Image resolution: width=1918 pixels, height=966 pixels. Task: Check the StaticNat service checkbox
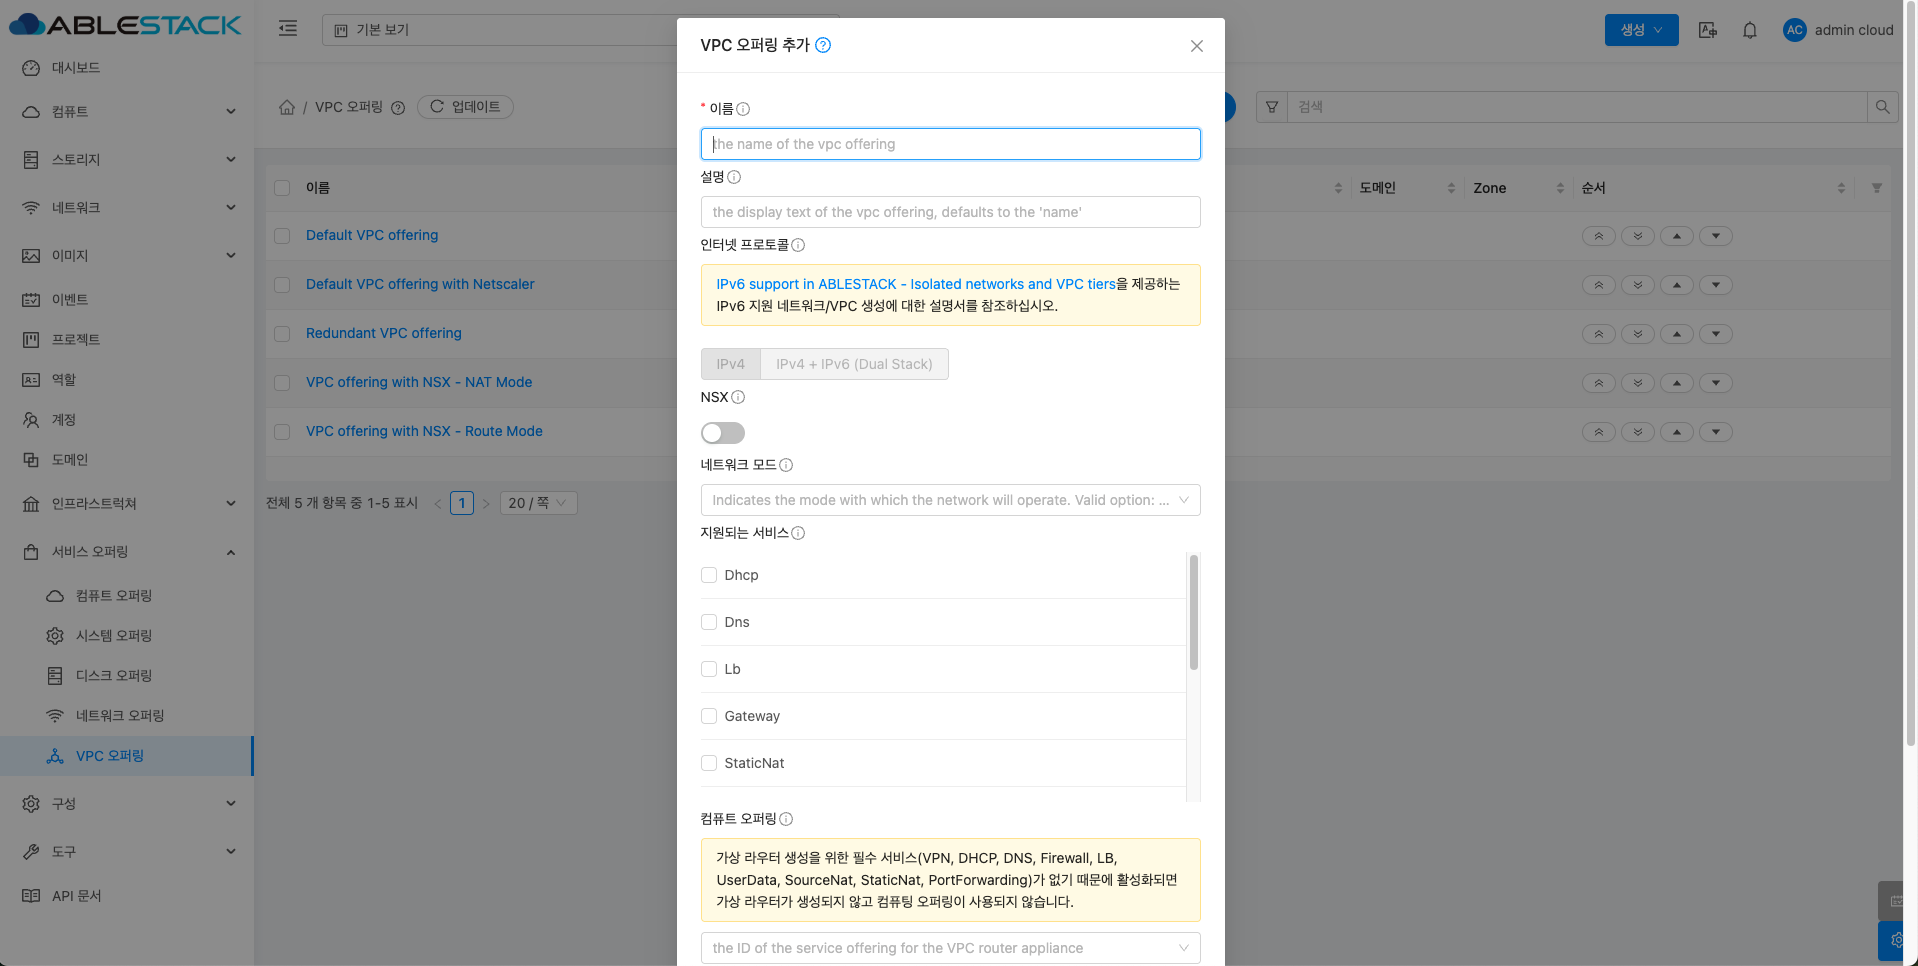point(709,763)
